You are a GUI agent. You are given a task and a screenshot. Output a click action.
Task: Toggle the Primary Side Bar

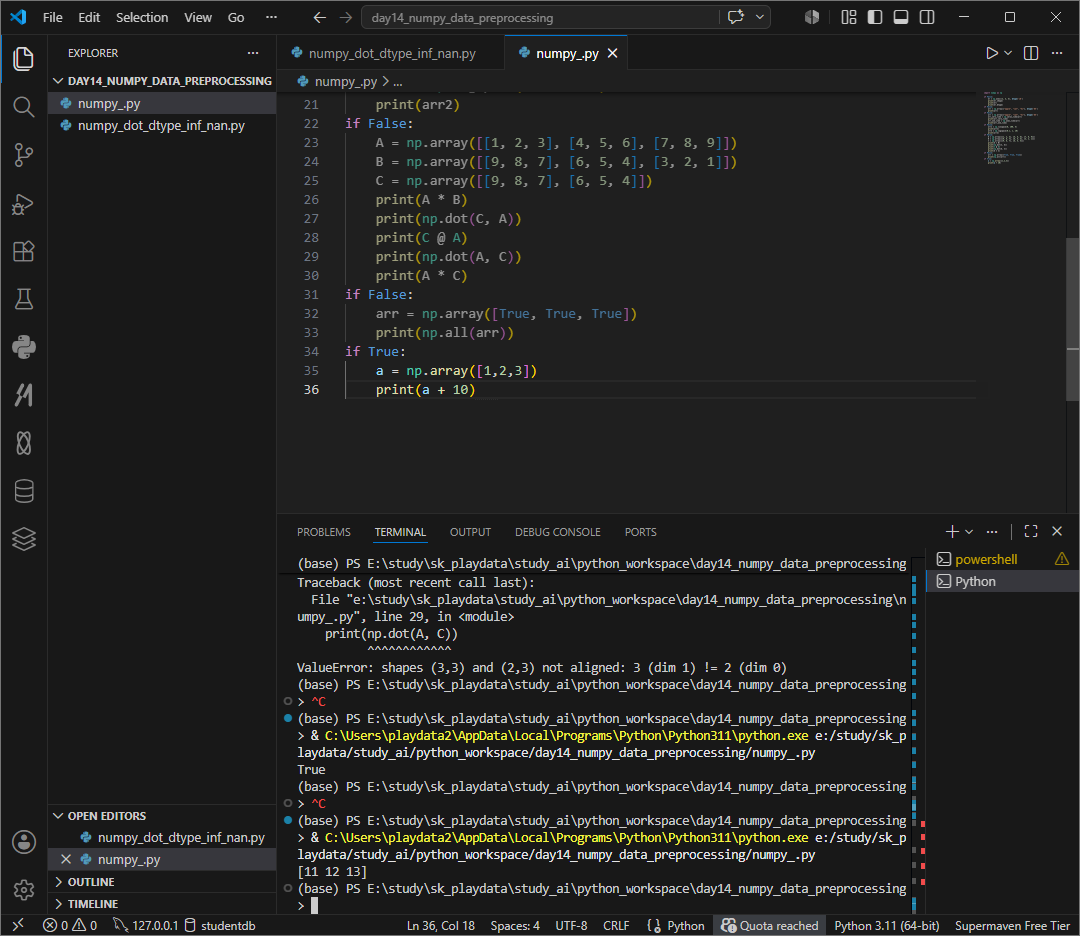click(875, 17)
